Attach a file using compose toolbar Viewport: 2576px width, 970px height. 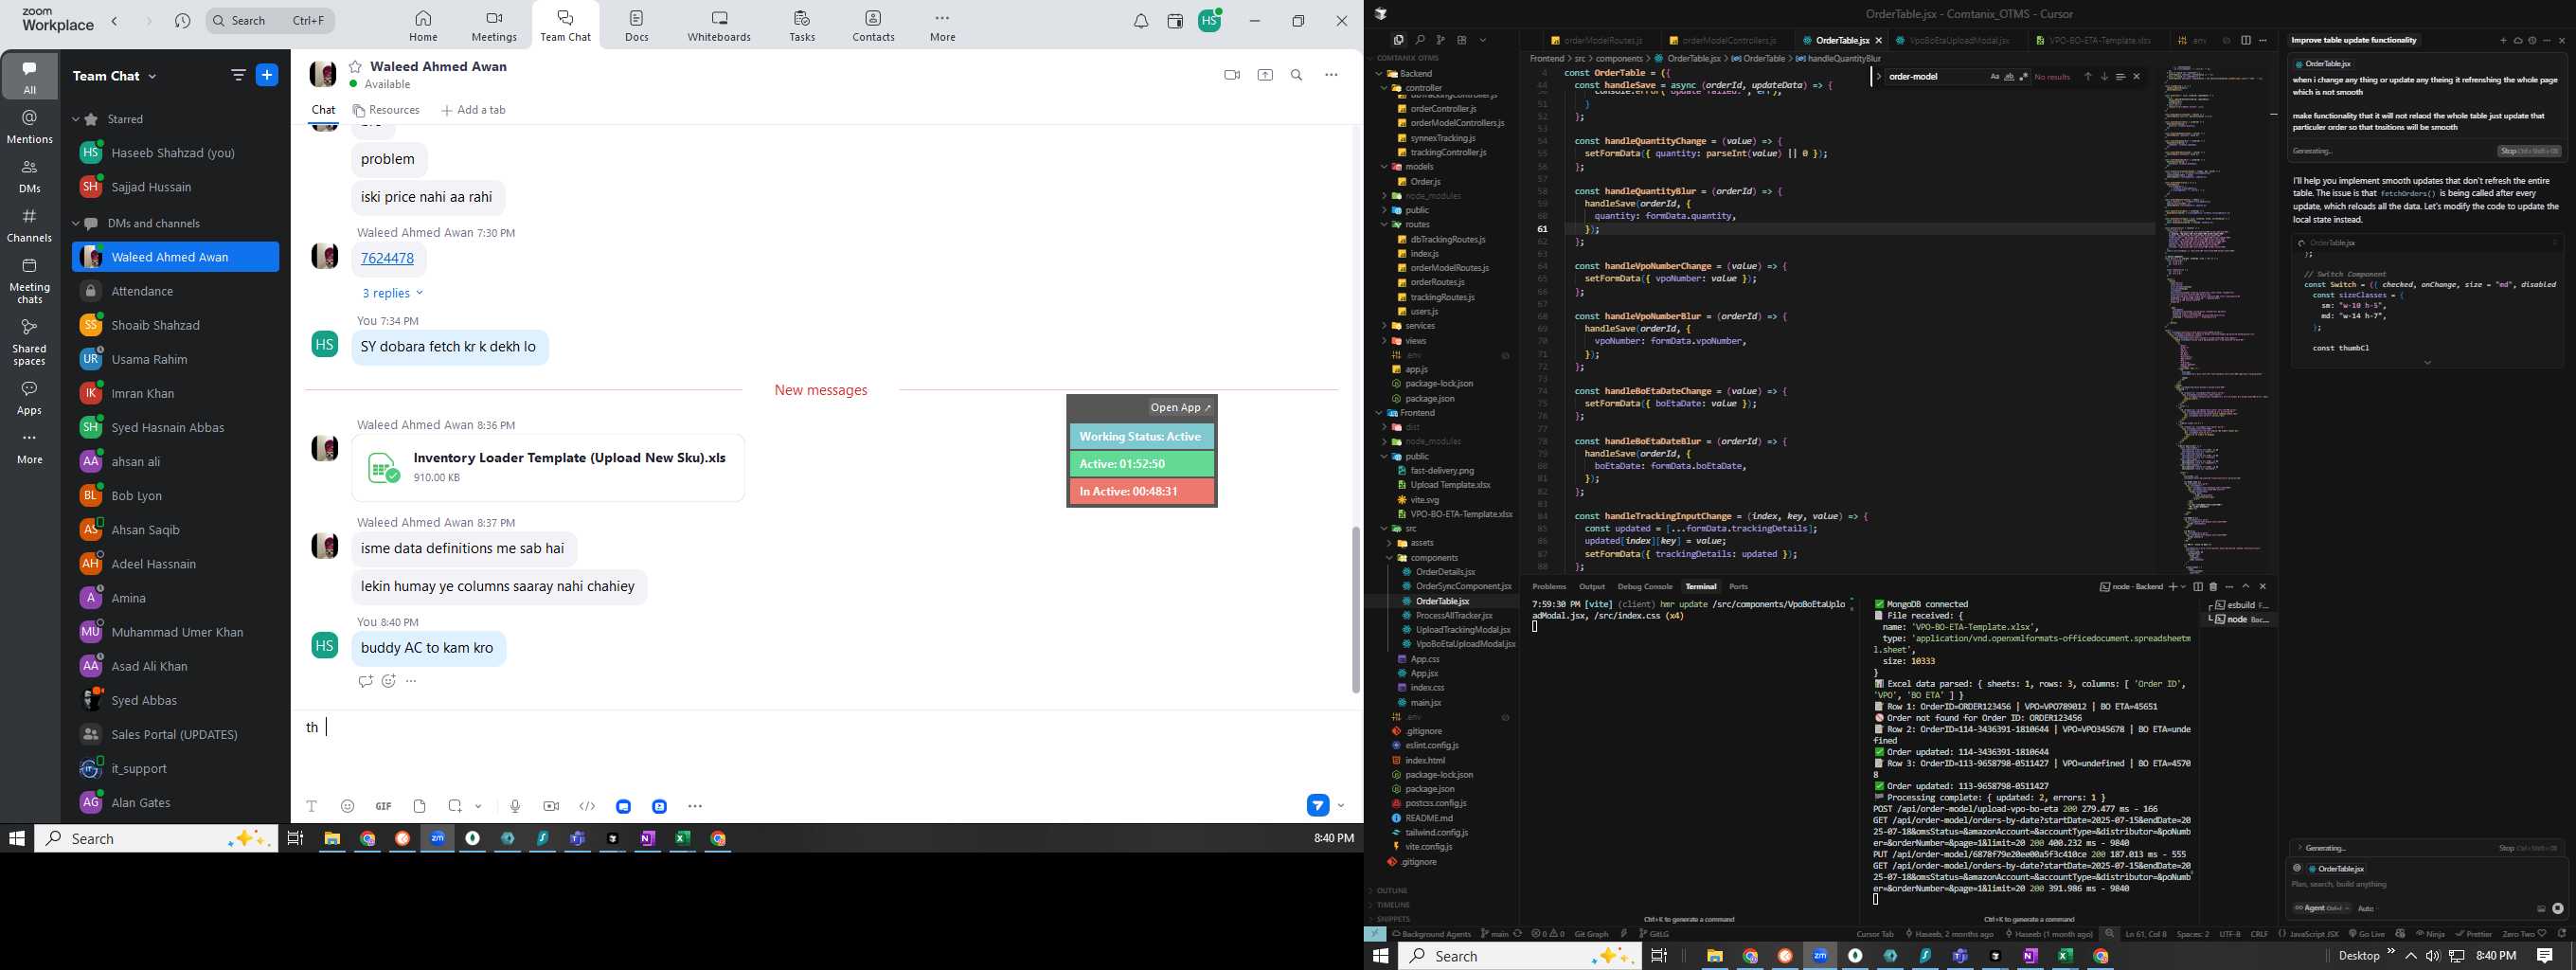(x=420, y=806)
